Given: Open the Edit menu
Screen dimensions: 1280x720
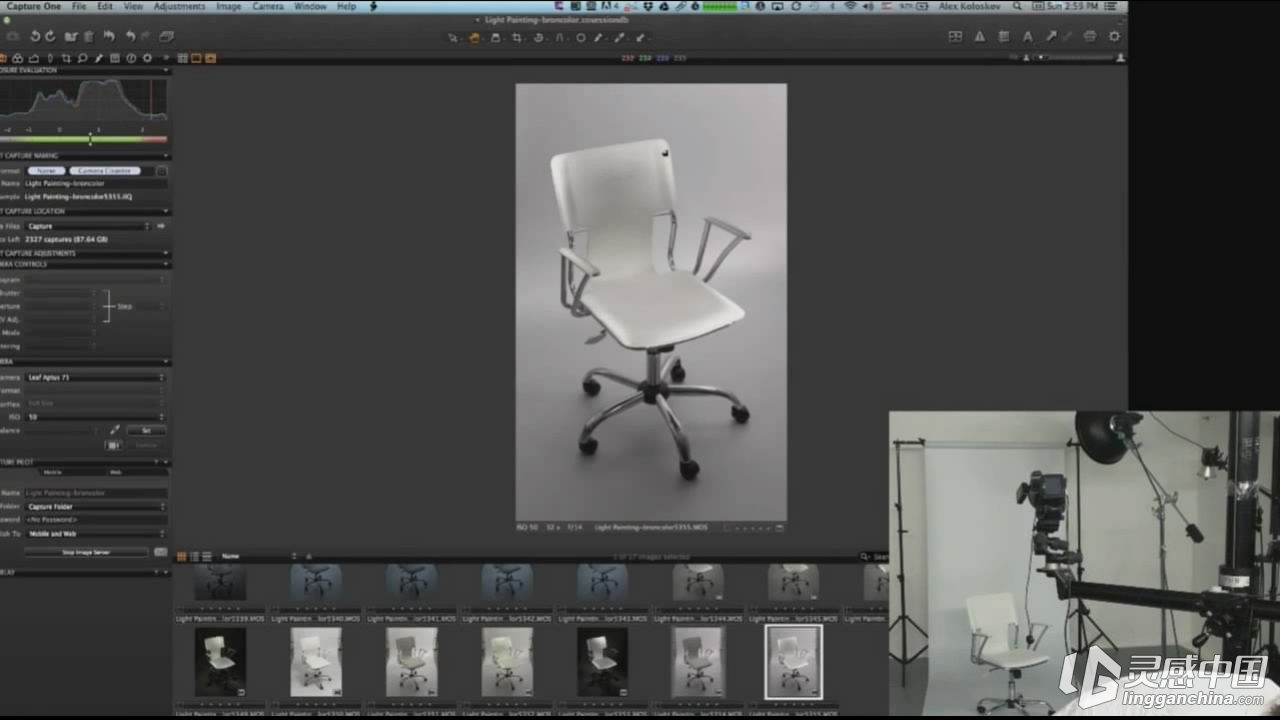Looking at the screenshot, I should [104, 6].
